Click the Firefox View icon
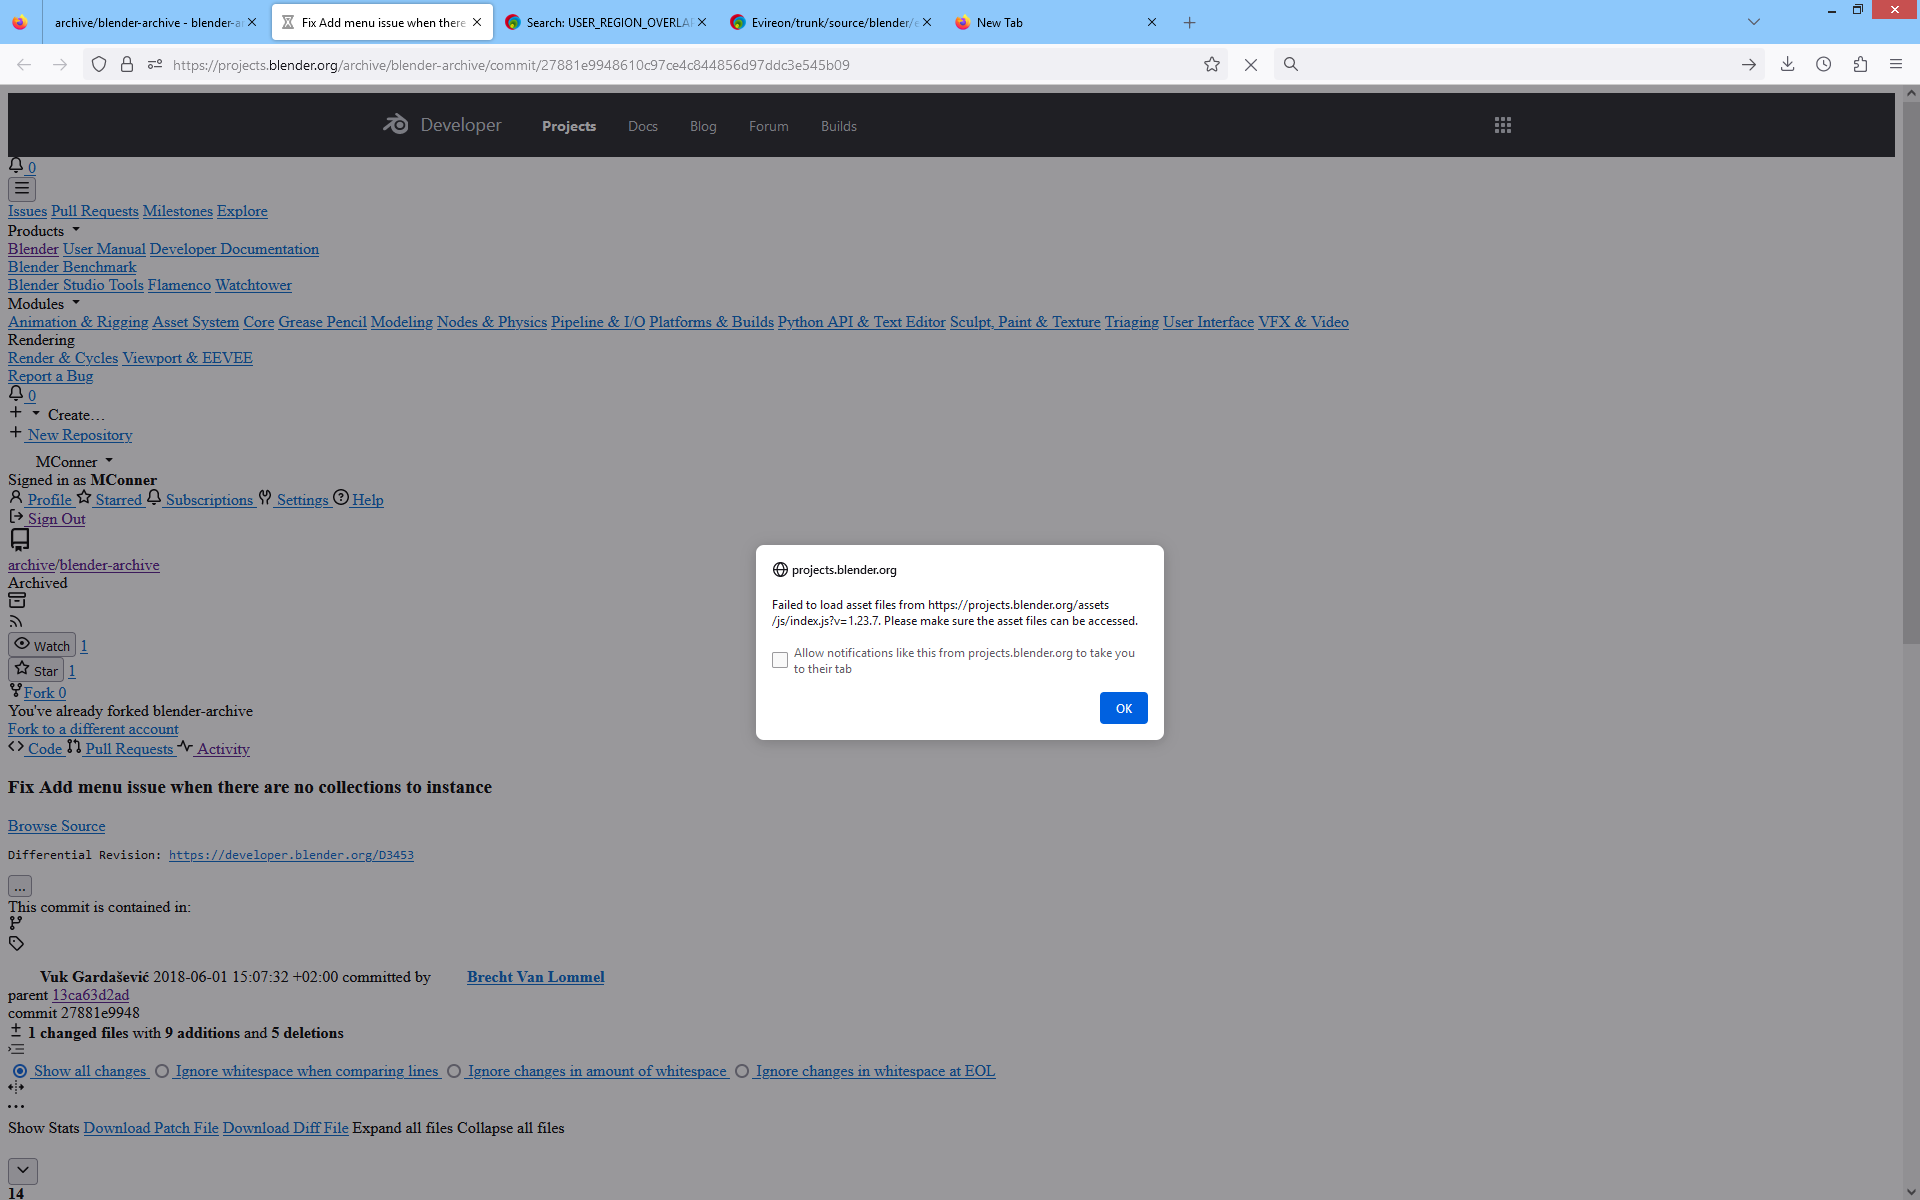 tap(20, 22)
